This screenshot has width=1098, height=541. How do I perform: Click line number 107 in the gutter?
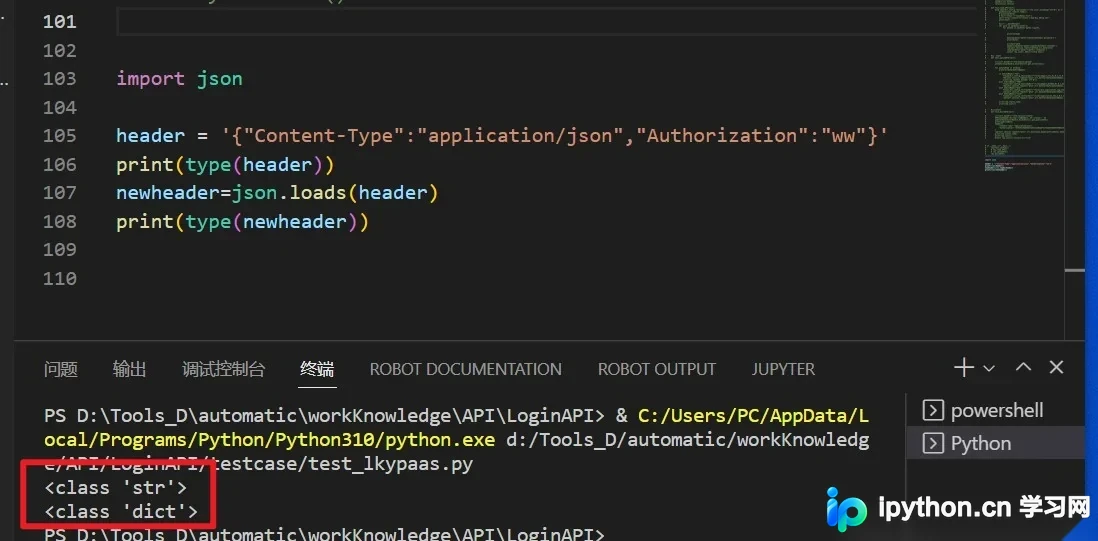[x=60, y=192]
